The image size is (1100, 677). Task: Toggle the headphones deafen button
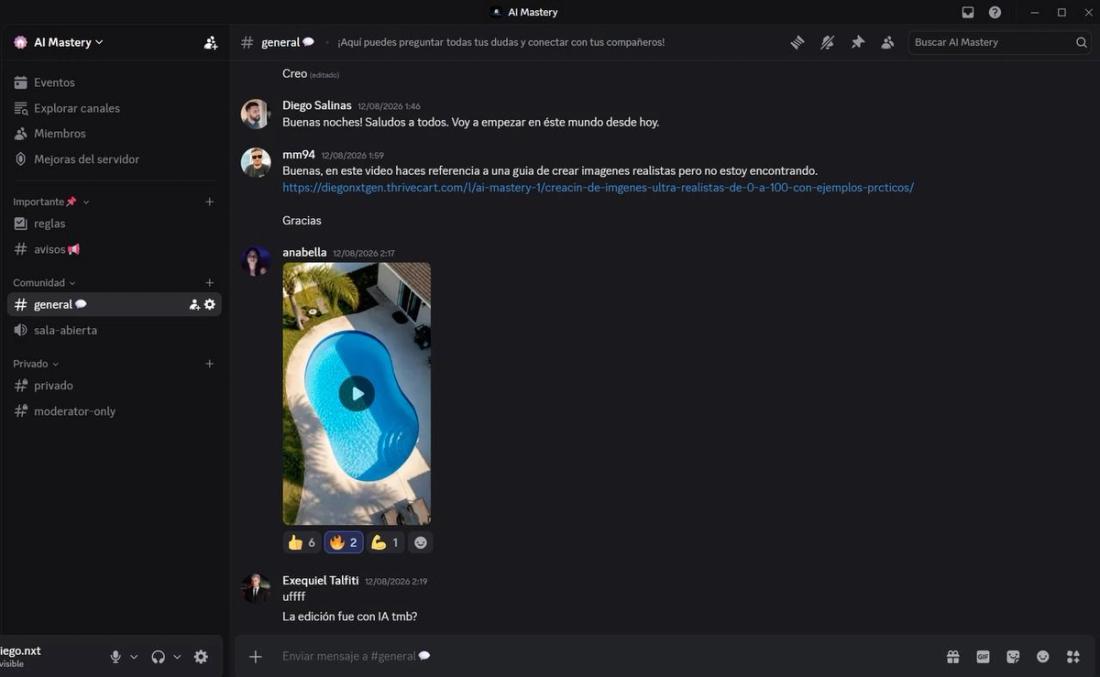[158, 657]
